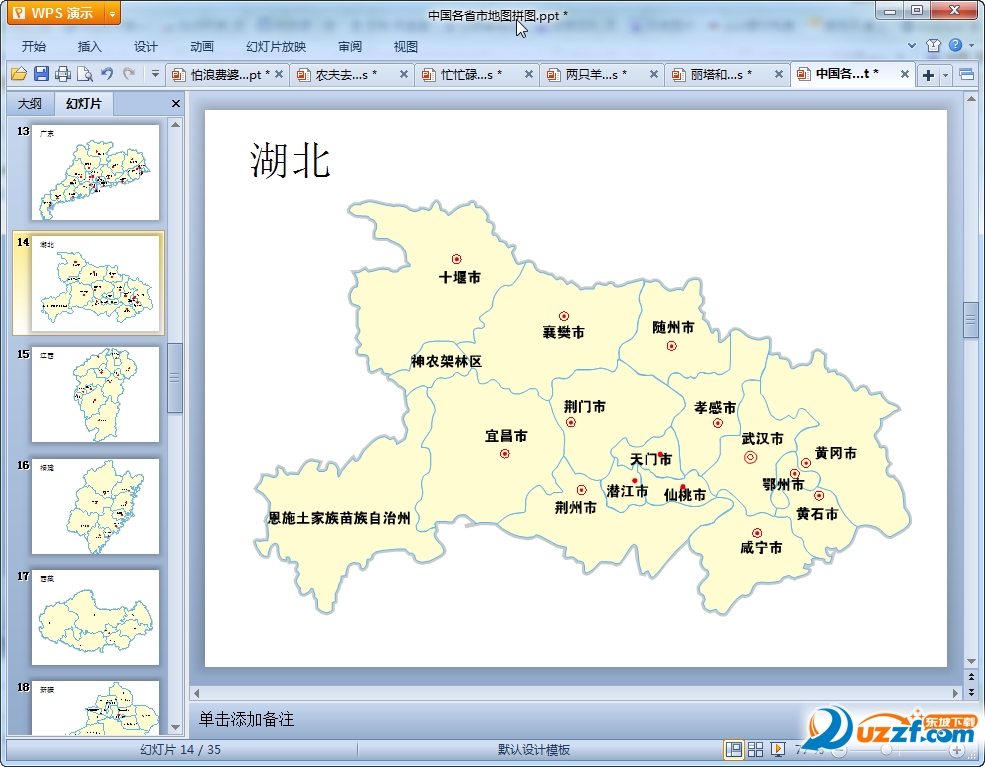Click the zoom slider handle
The width and height of the screenshot is (985, 767).
pyautogui.click(x=886, y=750)
